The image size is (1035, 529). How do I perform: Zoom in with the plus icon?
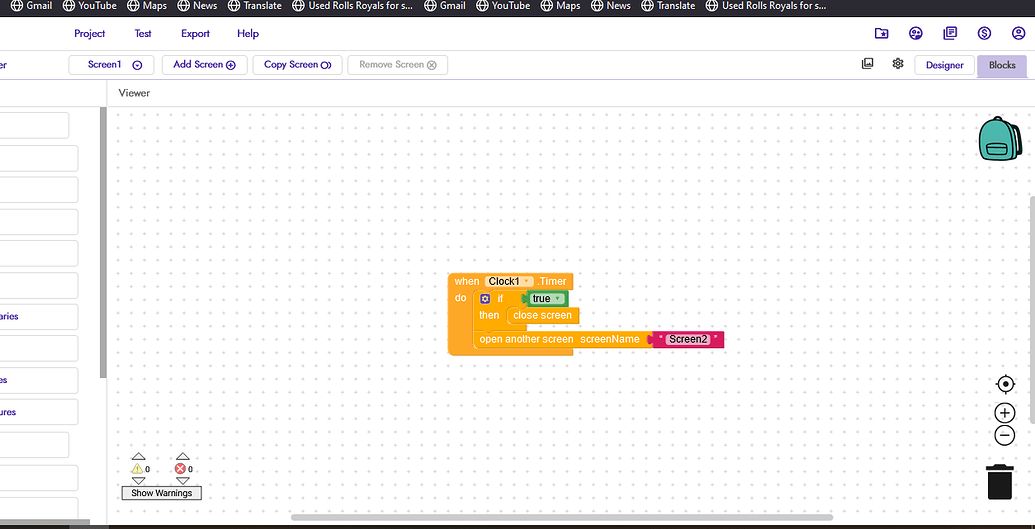pyautogui.click(x=1005, y=413)
